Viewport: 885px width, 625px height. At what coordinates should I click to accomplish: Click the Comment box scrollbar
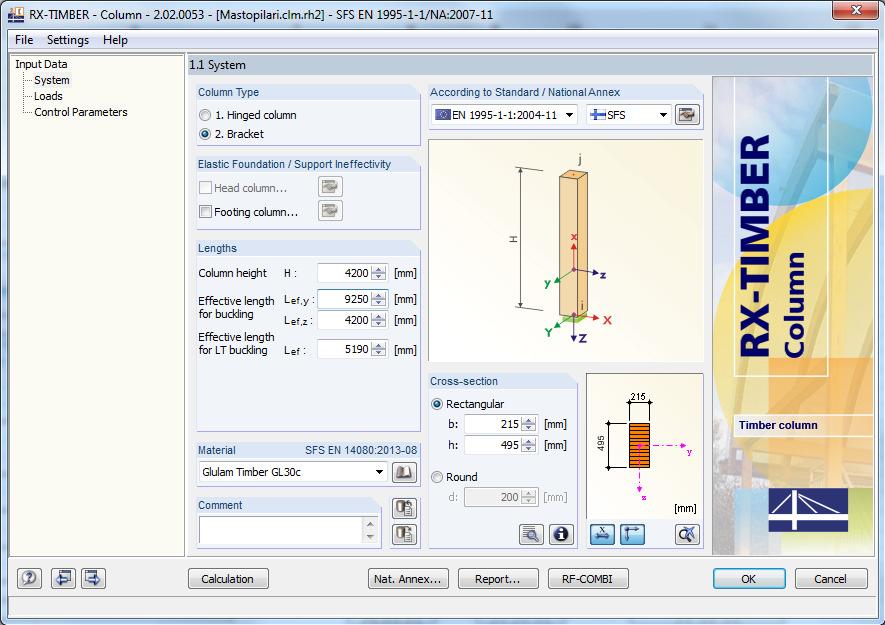click(370, 530)
